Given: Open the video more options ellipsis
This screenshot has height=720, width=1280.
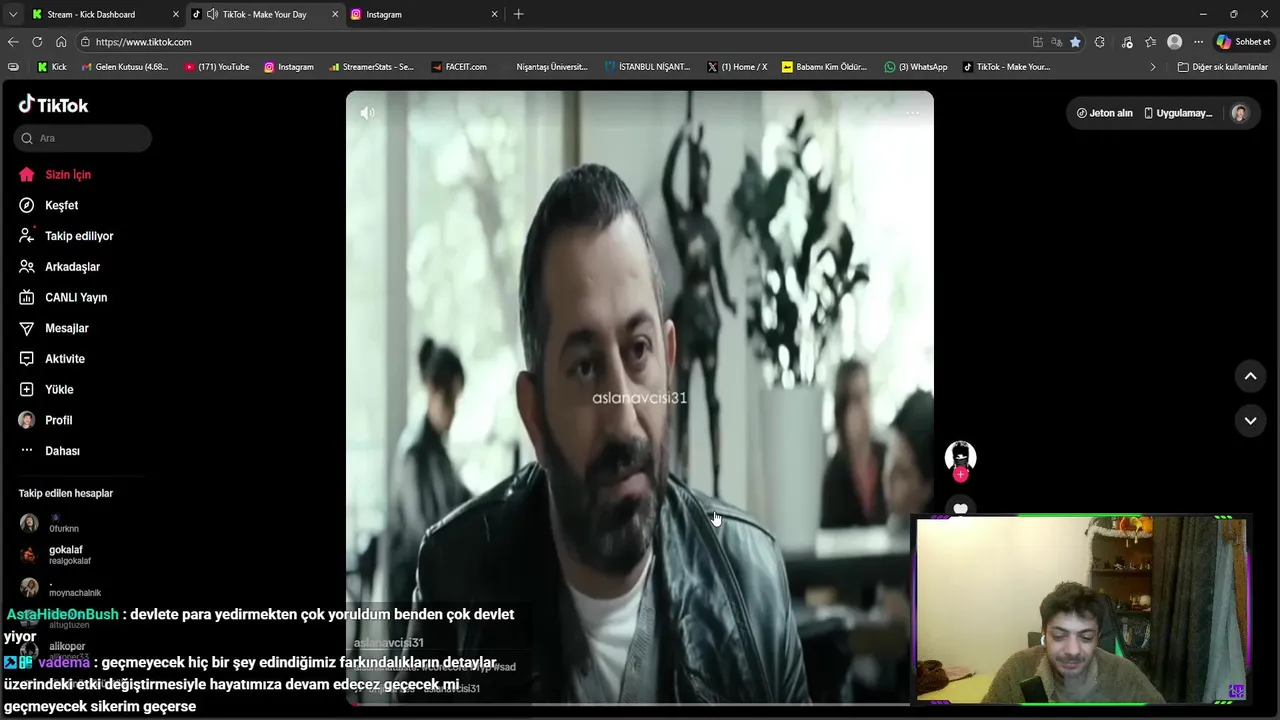Looking at the screenshot, I should [x=912, y=113].
